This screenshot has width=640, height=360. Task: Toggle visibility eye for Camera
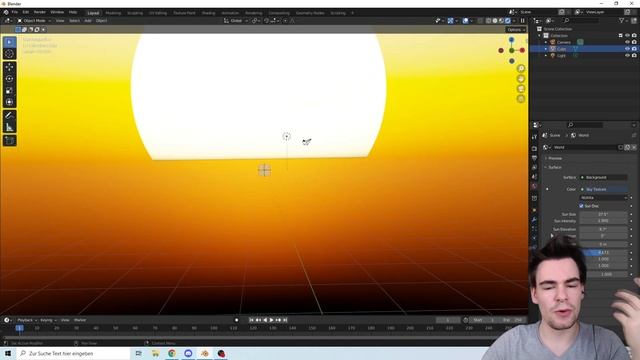click(x=627, y=42)
